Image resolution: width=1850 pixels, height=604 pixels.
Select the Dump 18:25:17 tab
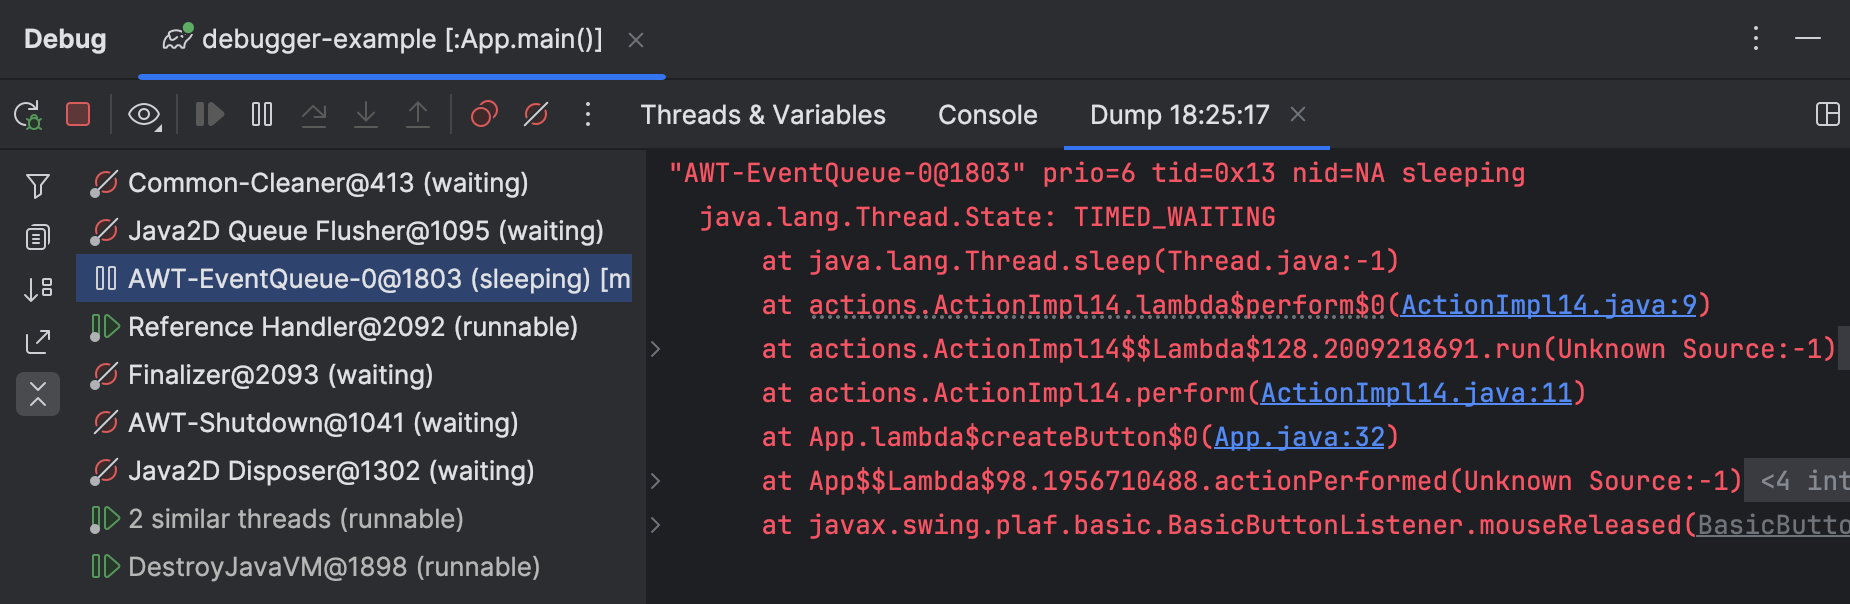1179,115
